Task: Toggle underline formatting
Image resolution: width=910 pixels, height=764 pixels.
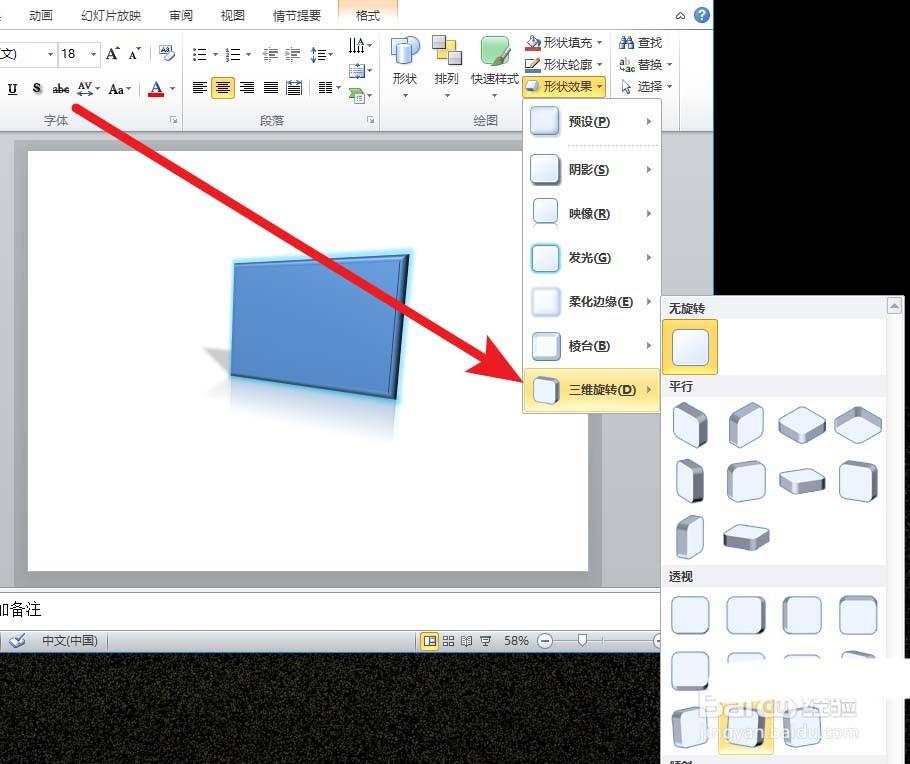Action: pyautogui.click(x=11, y=88)
